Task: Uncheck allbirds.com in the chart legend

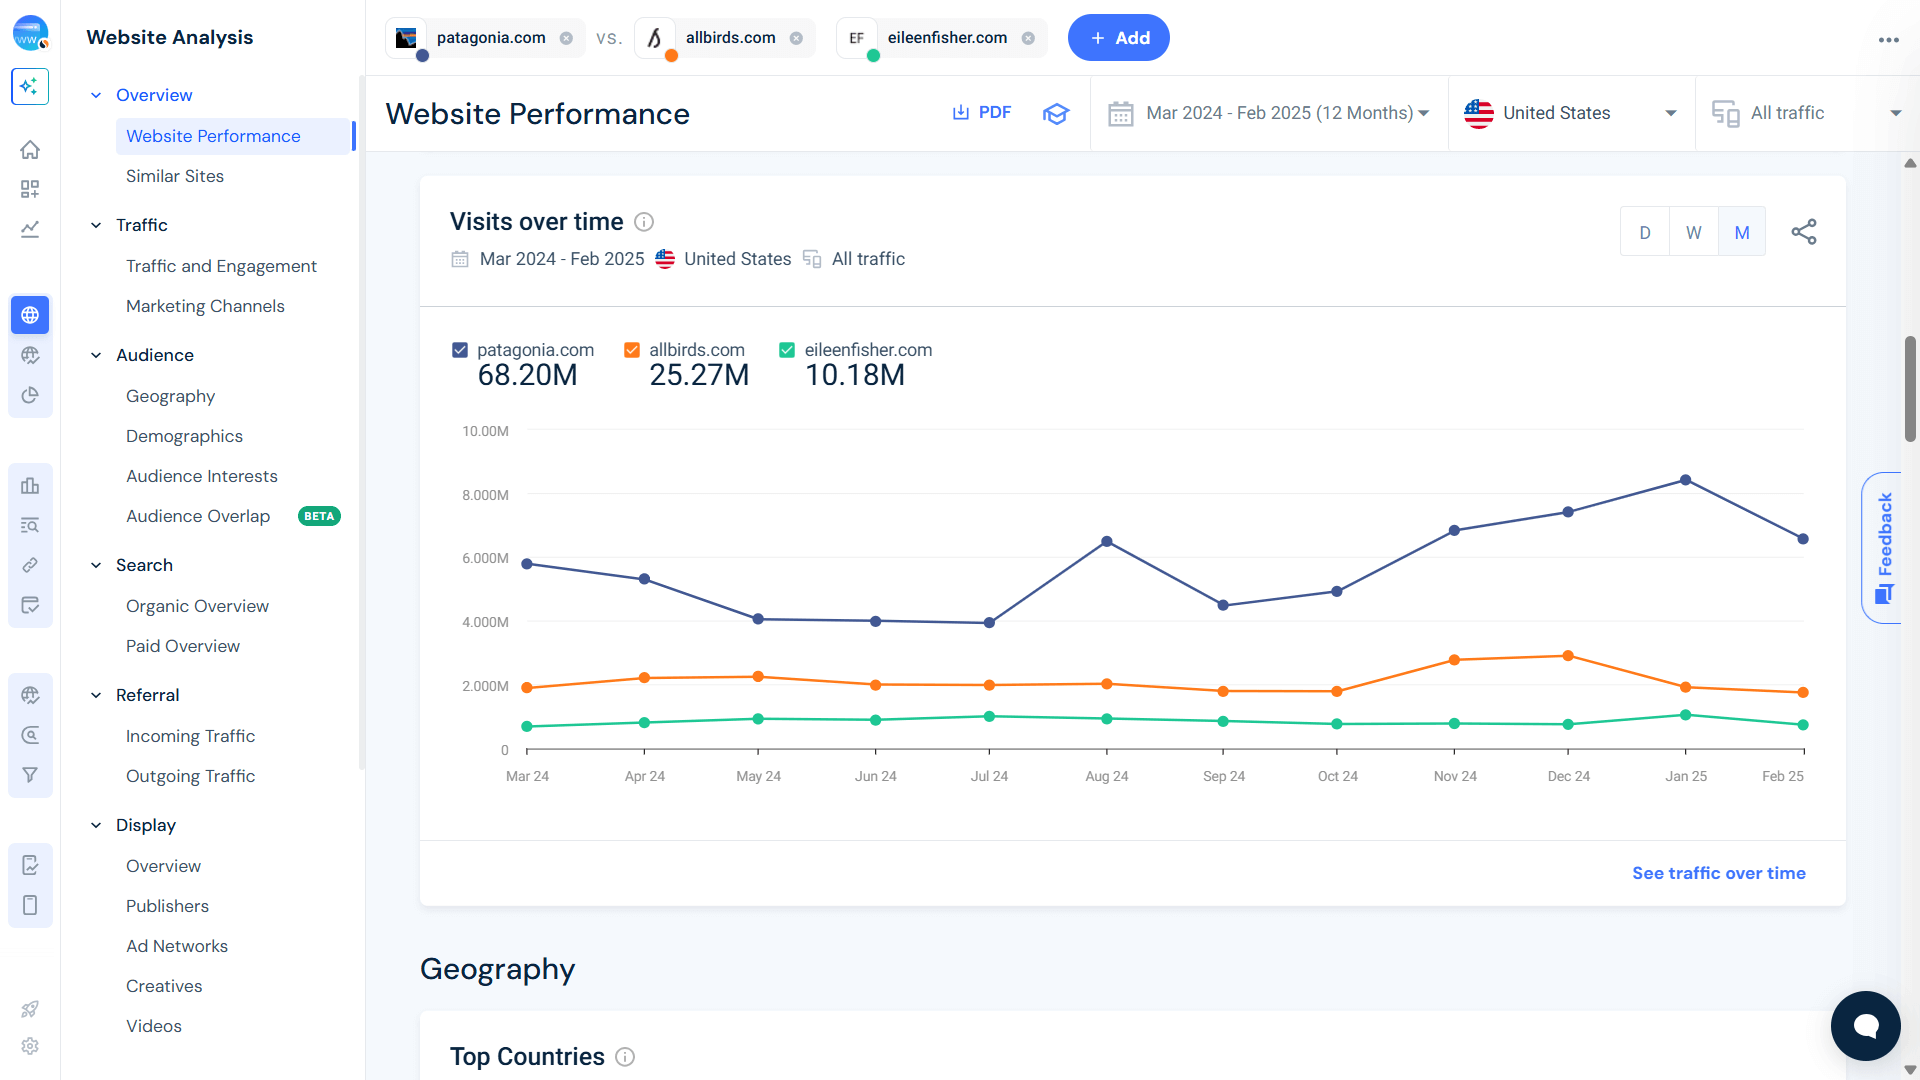Action: 632,349
